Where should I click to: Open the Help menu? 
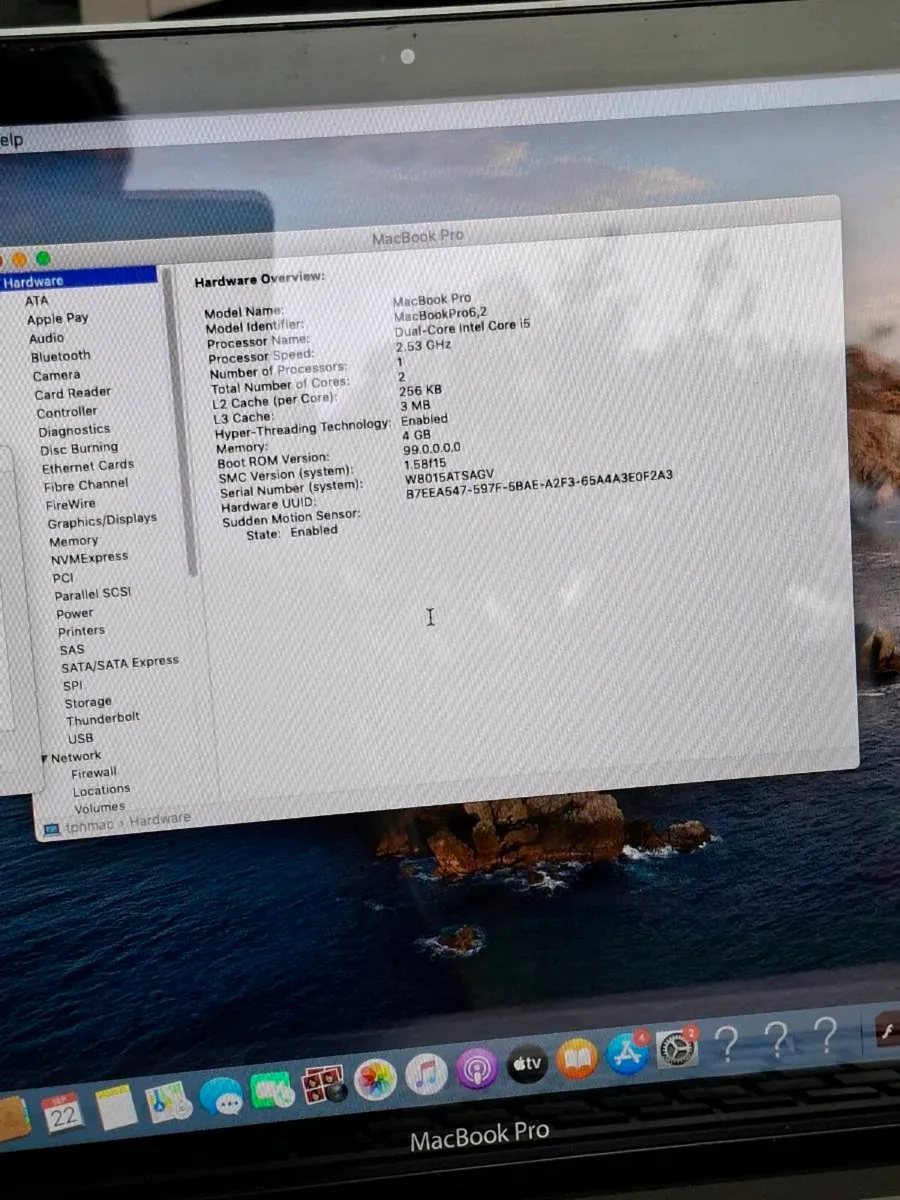click(11, 140)
